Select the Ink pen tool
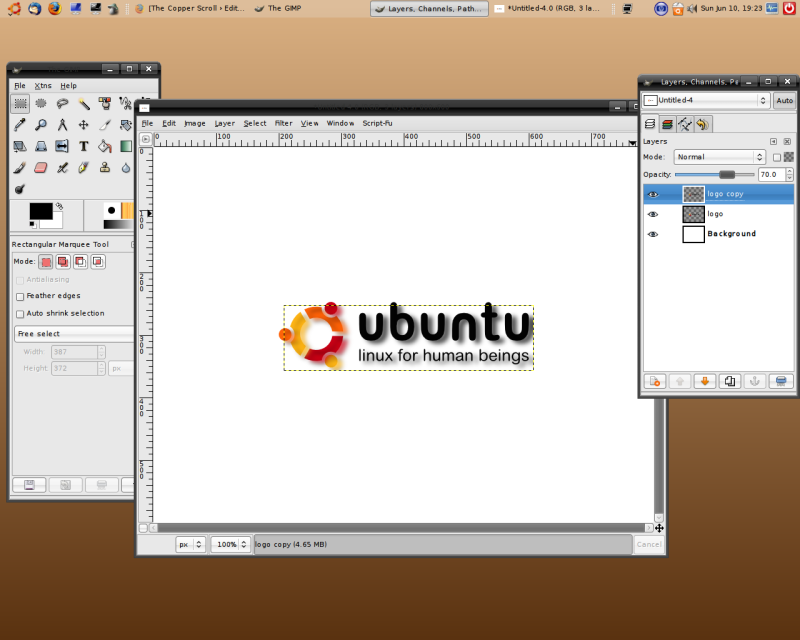The image size is (800, 640). point(84,167)
